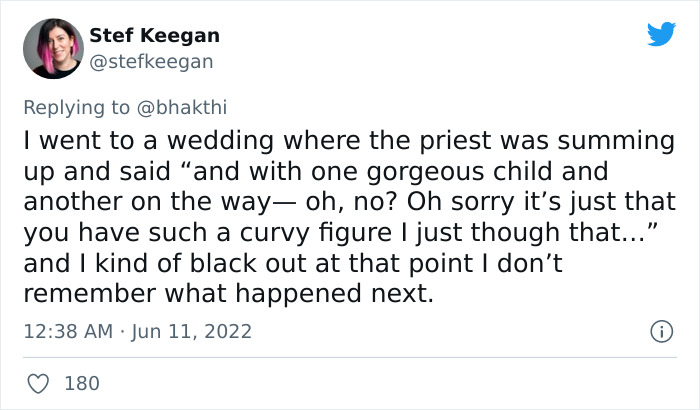
Task: Open the @stefkeegan handle link
Action: (151, 62)
